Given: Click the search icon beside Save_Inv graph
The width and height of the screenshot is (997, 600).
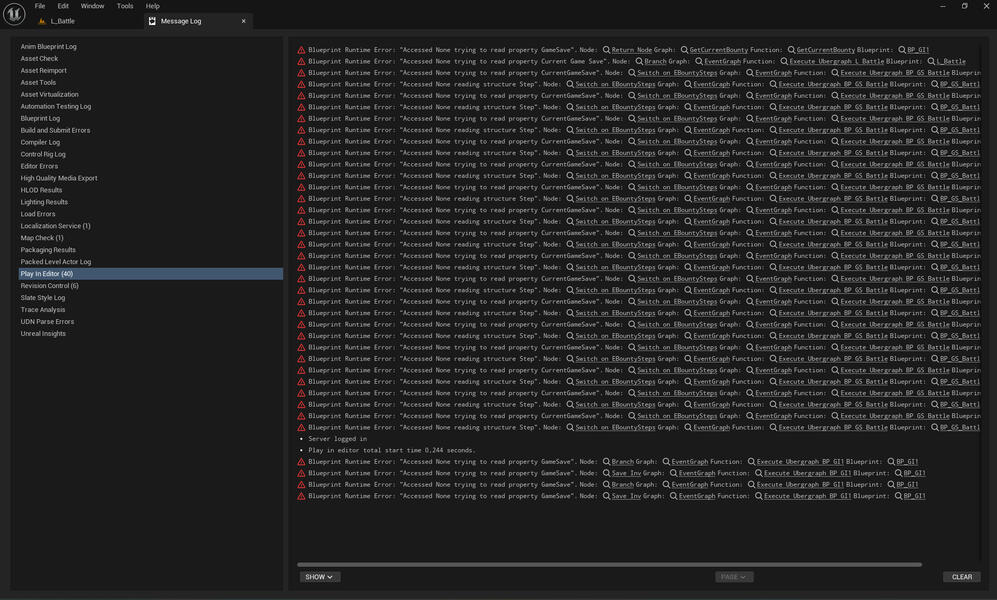Looking at the screenshot, I should click(606, 472).
